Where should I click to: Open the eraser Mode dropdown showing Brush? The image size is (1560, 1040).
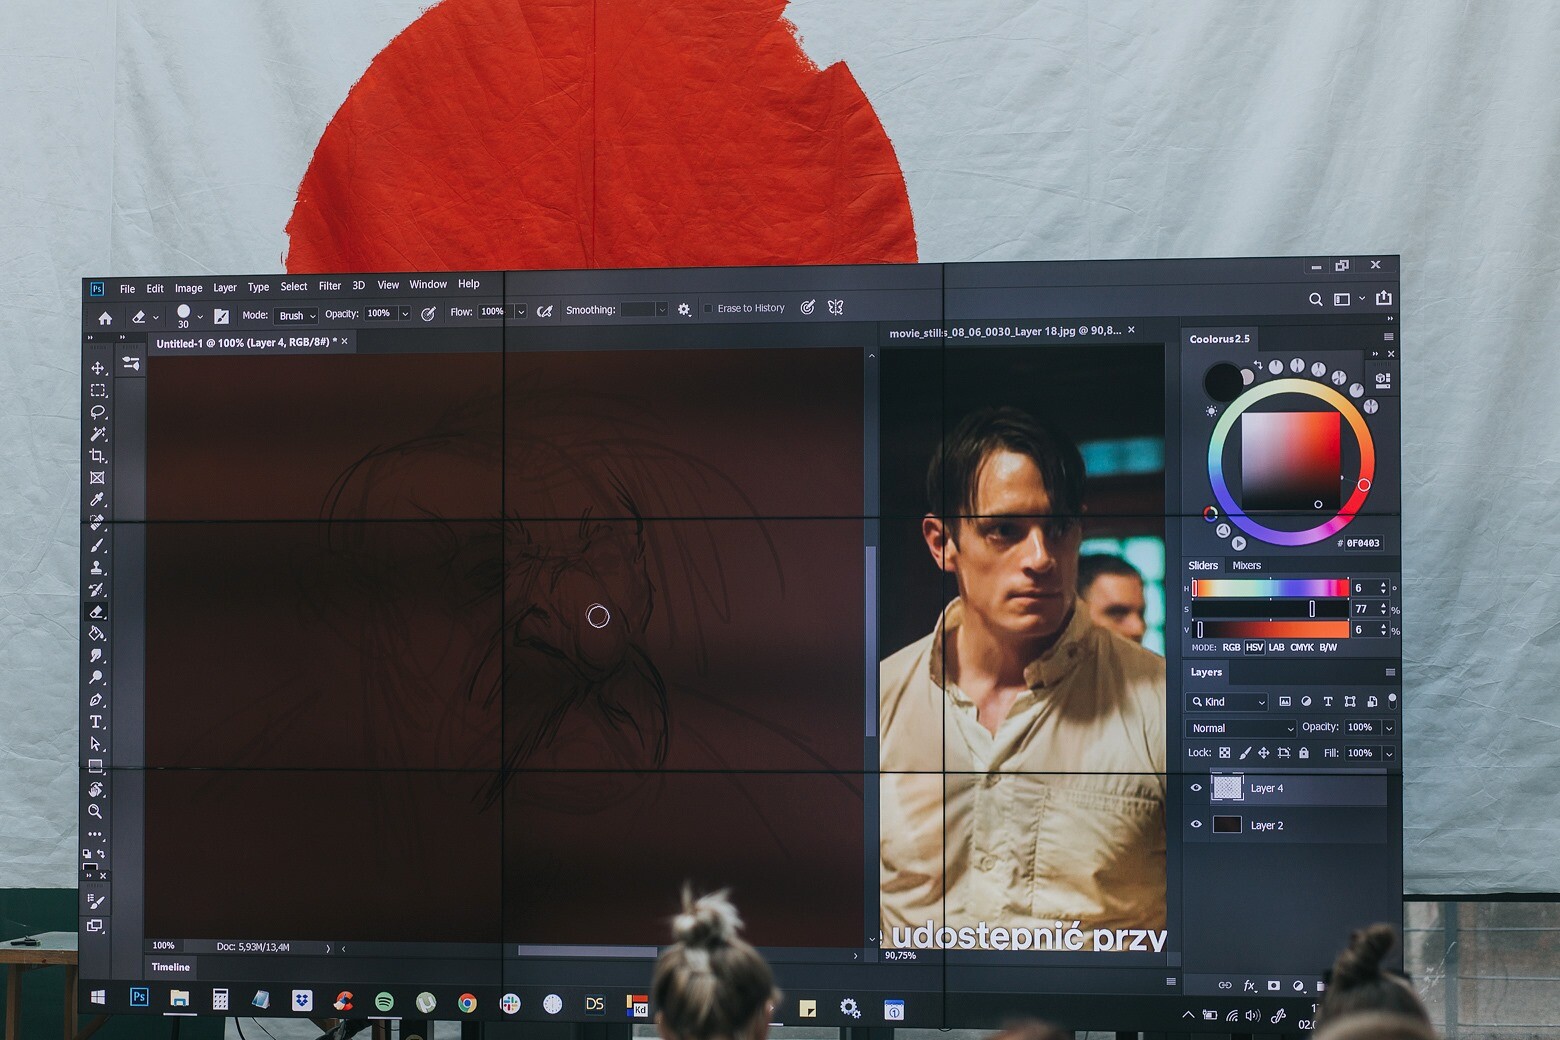point(296,315)
